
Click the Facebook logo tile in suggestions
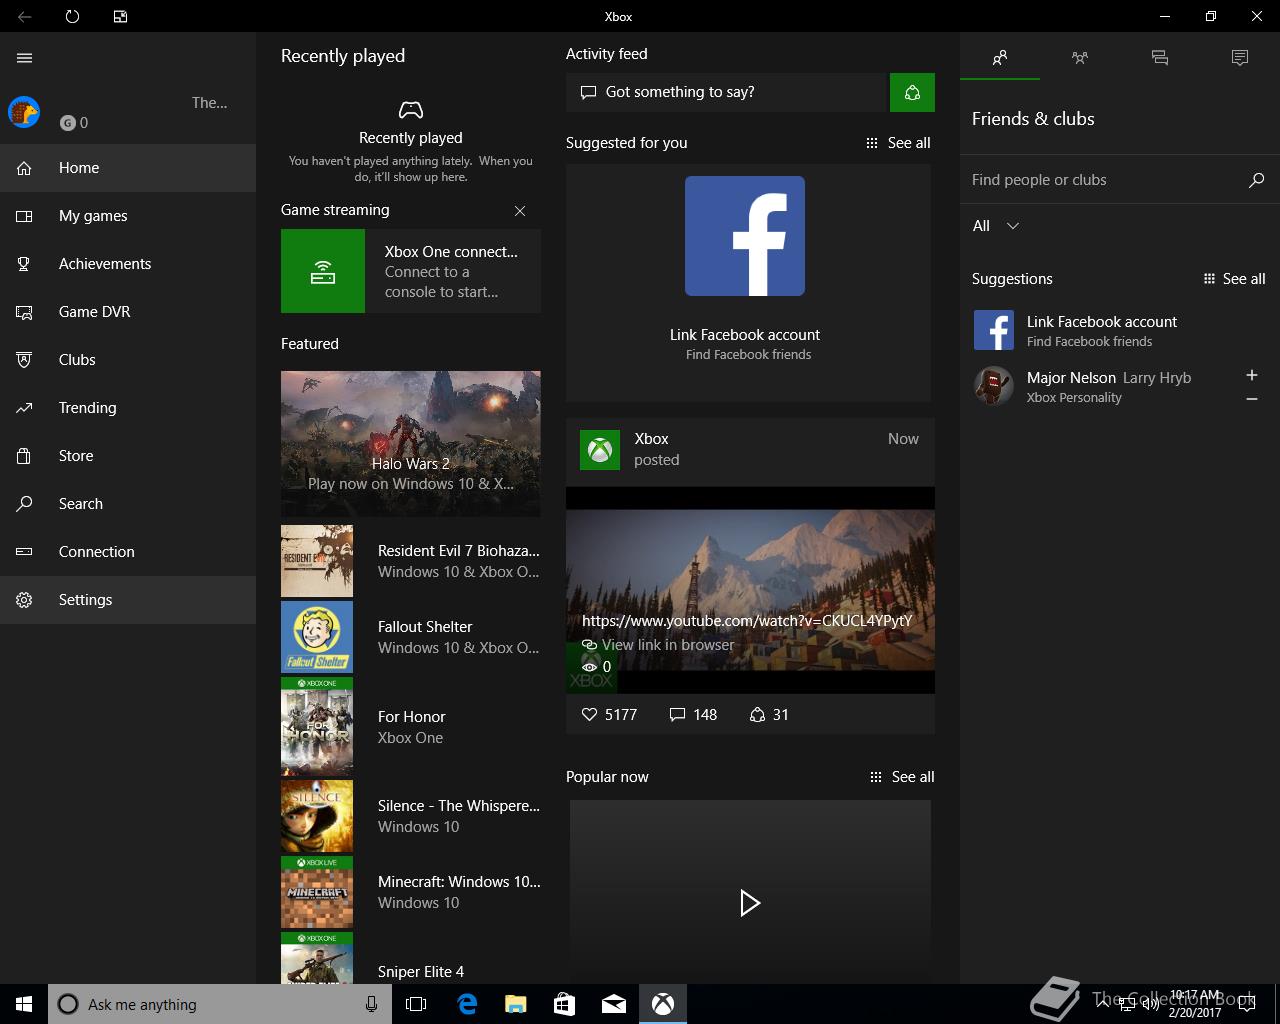click(745, 236)
